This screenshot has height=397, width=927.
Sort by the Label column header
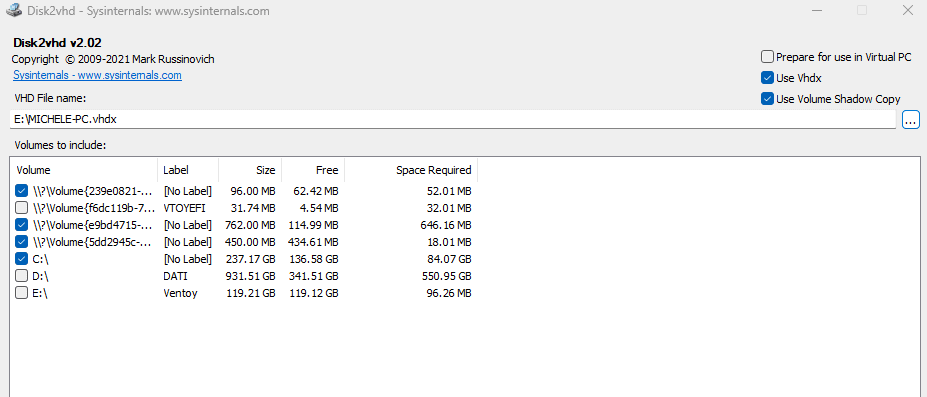[x=188, y=170]
